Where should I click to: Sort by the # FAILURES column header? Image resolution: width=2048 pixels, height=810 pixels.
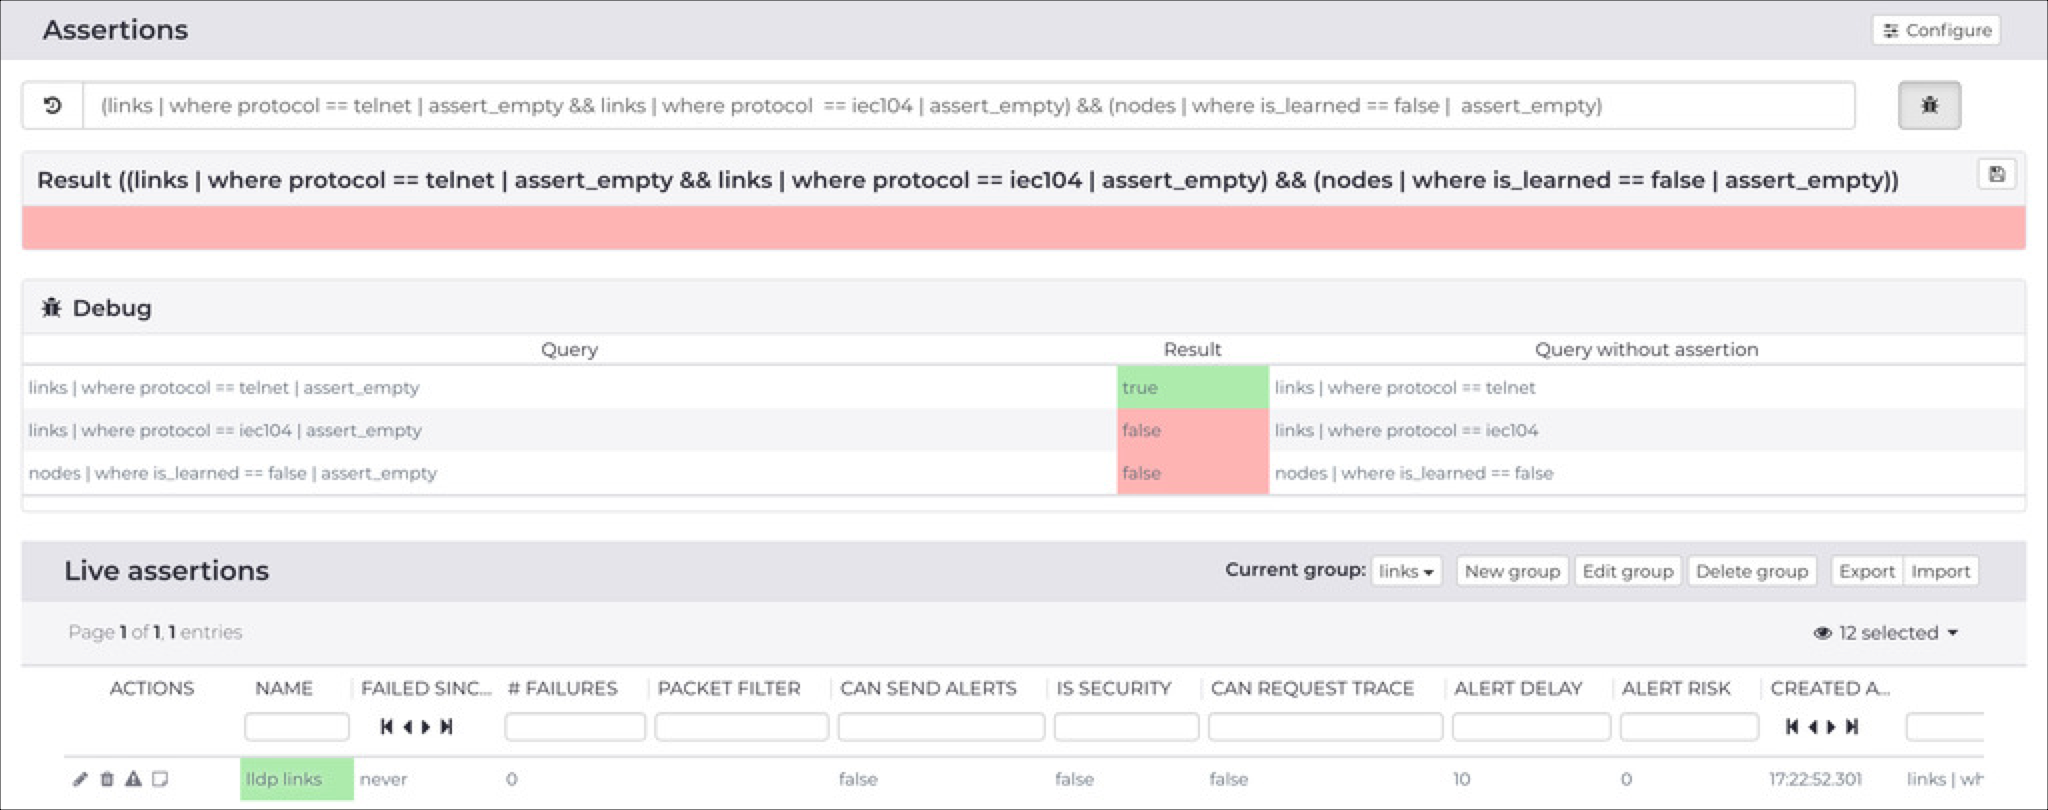[562, 688]
